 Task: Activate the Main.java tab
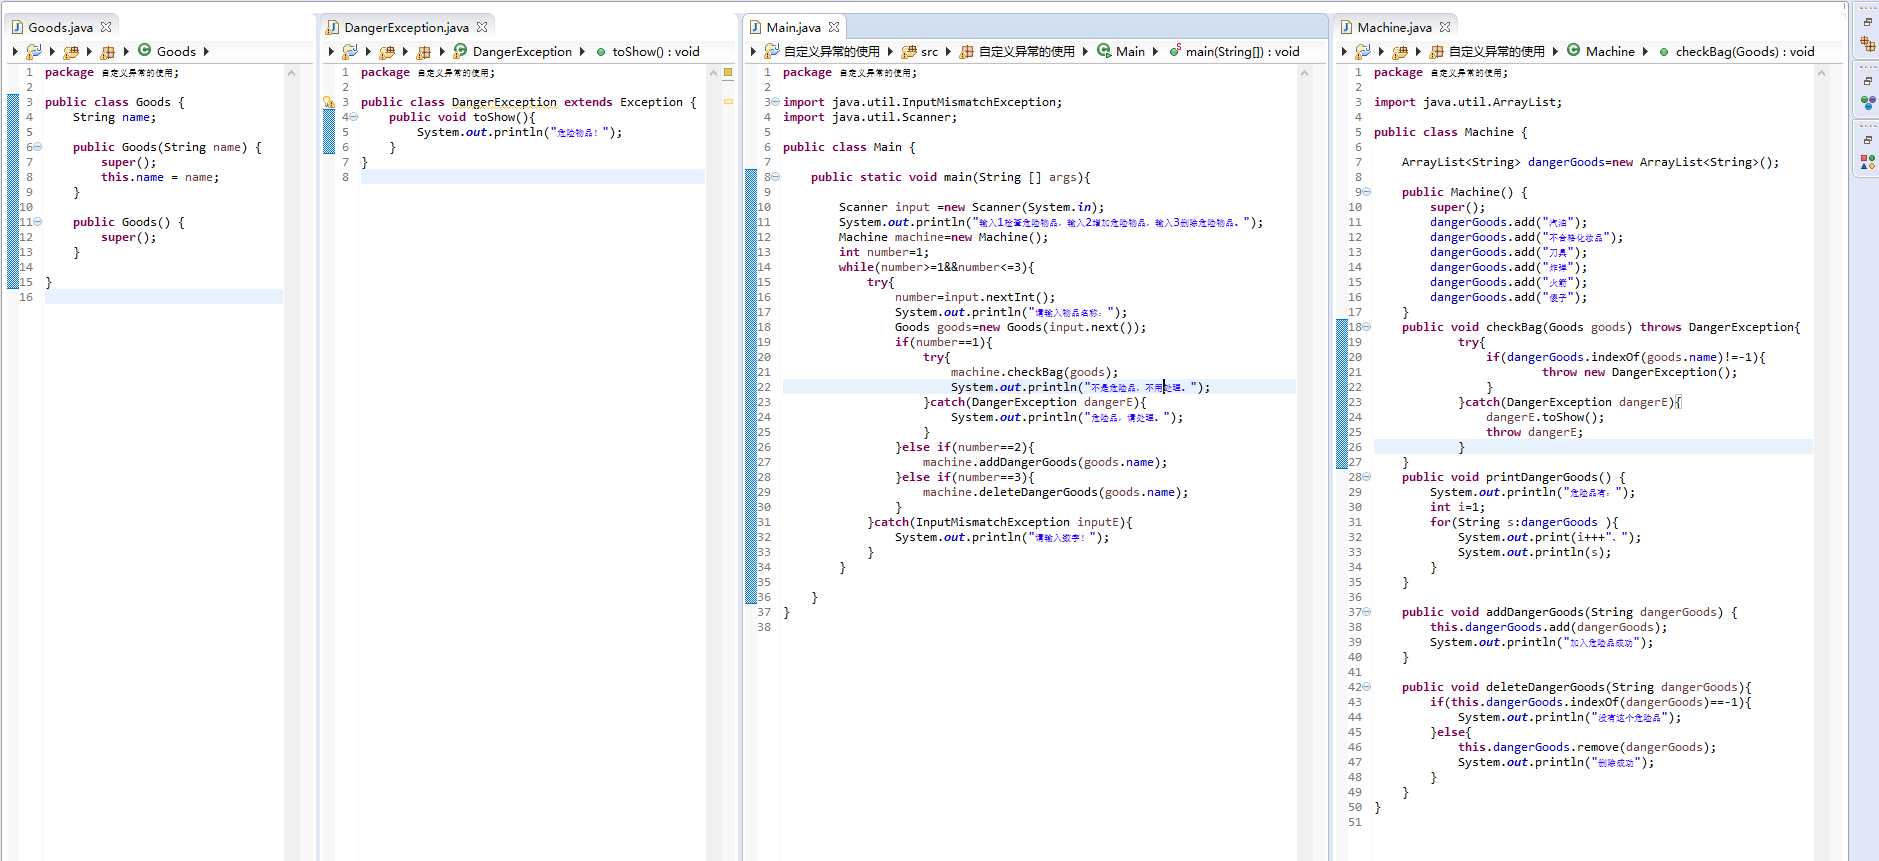pos(793,27)
